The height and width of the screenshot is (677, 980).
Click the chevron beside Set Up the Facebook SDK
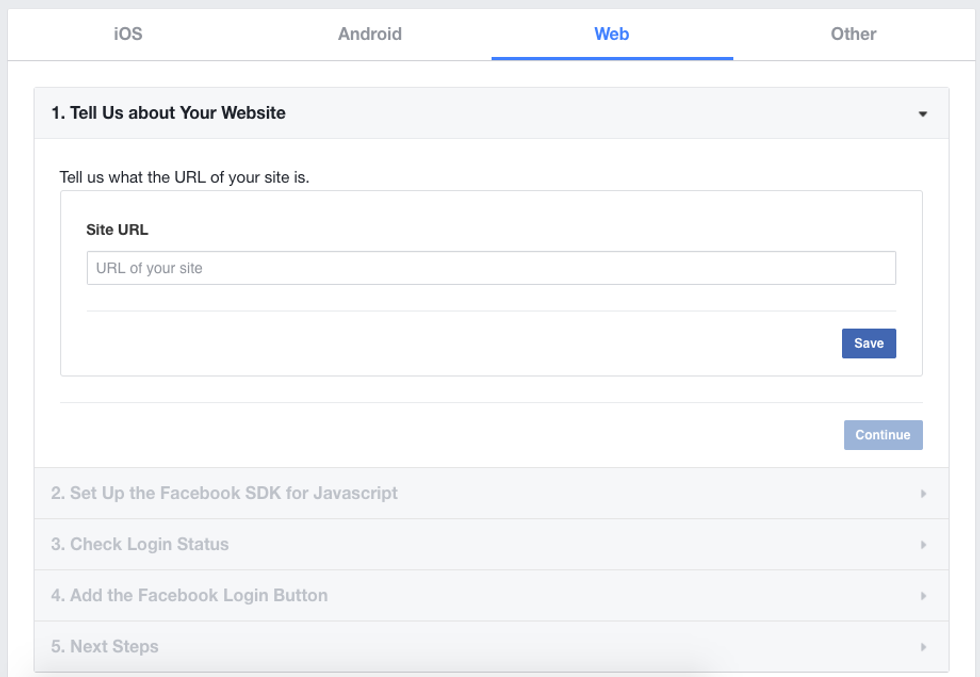pos(923,493)
